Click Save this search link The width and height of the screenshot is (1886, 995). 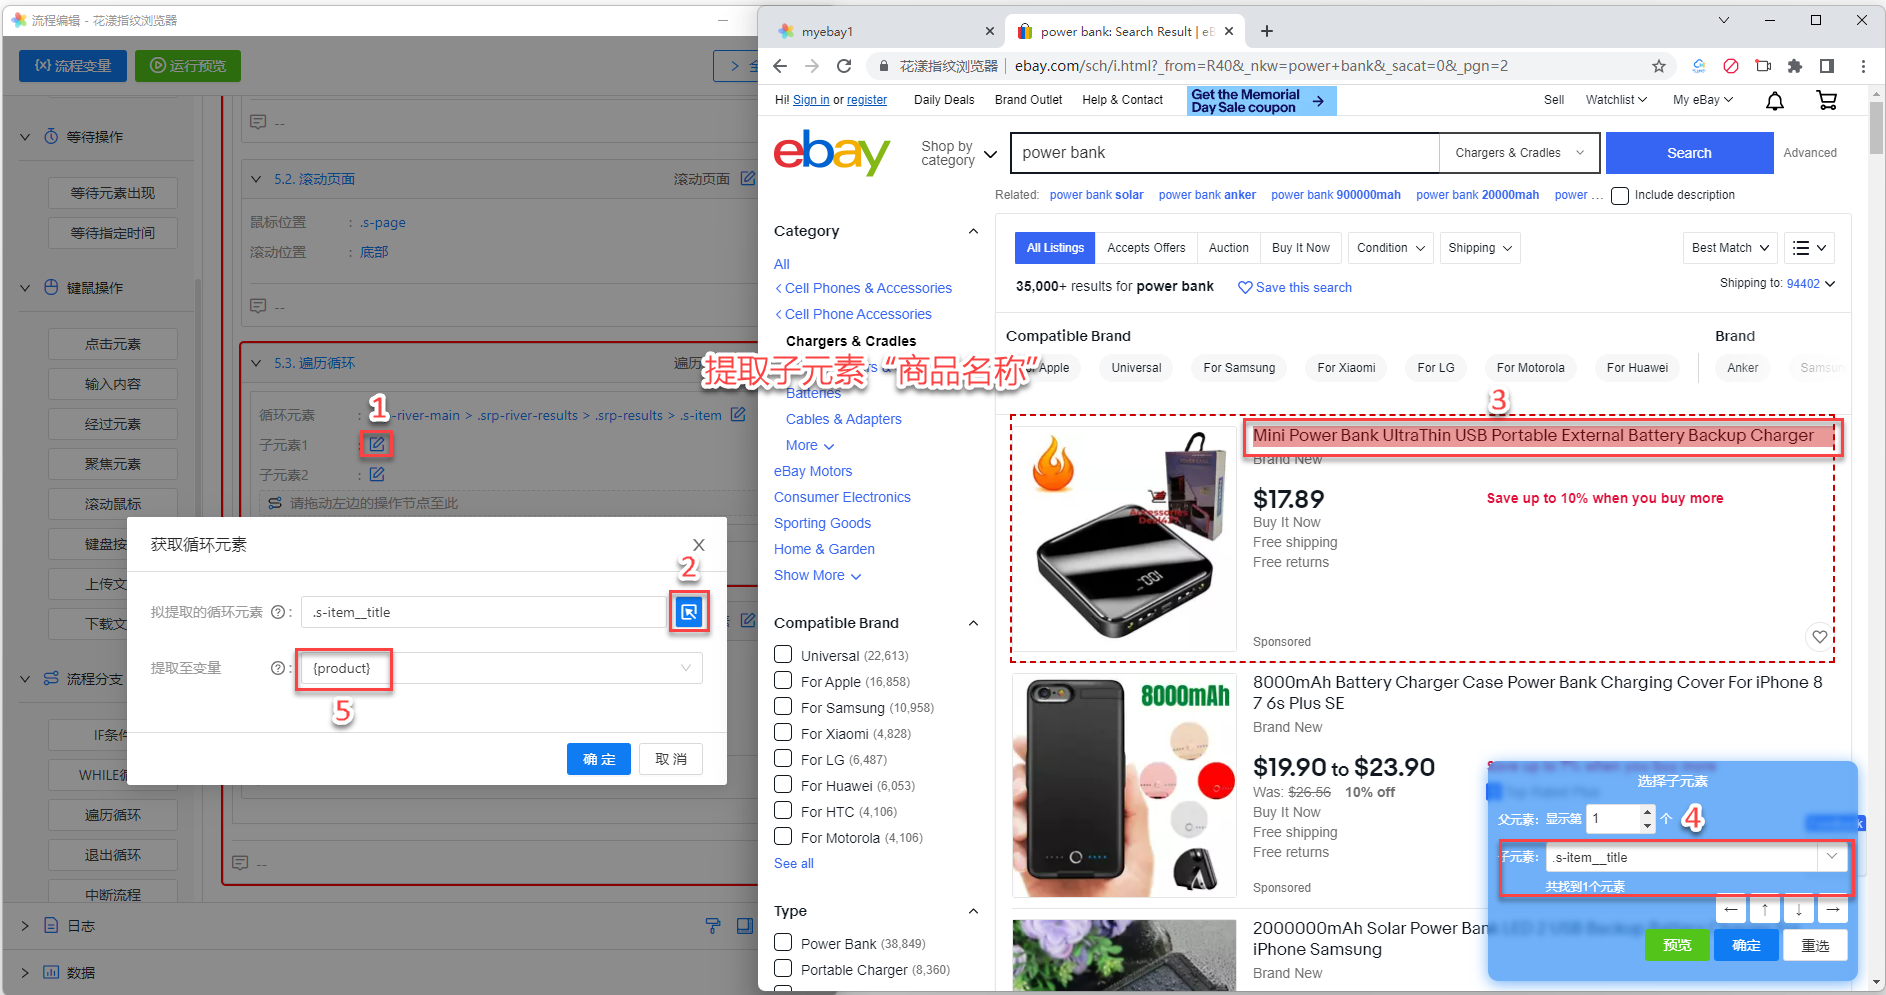[1294, 287]
